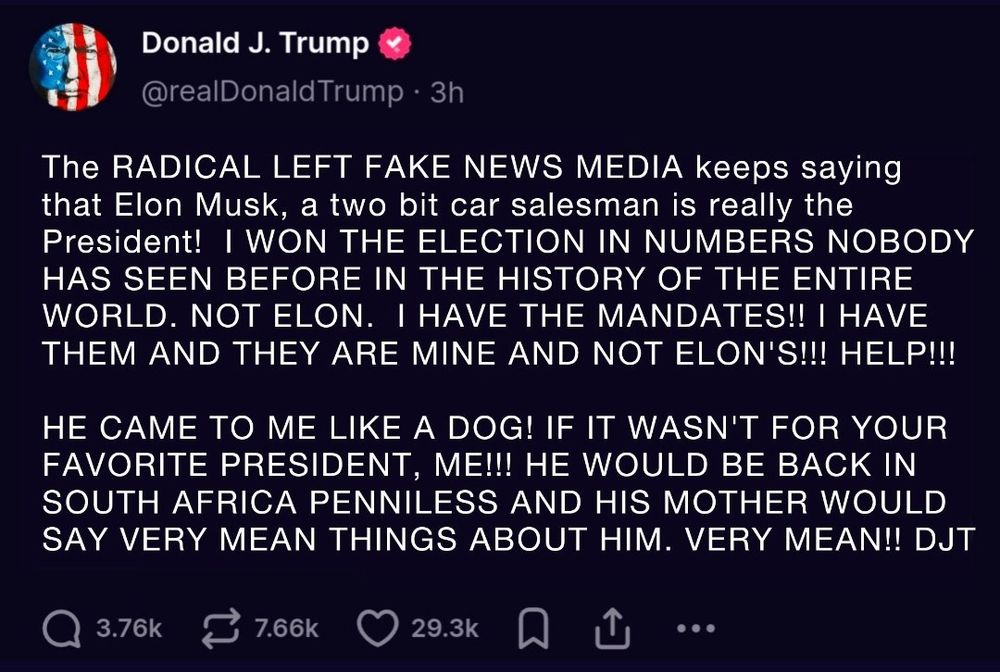Screen dimensions: 1000x672
Task: Open the Donald J. Trump display name
Action: click(x=255, y=44)
